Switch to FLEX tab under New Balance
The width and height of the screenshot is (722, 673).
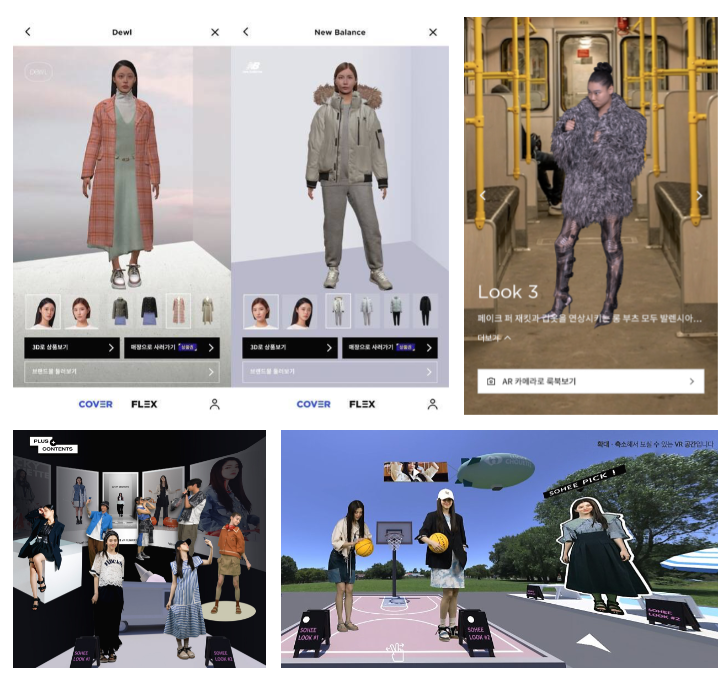point(362,404)
